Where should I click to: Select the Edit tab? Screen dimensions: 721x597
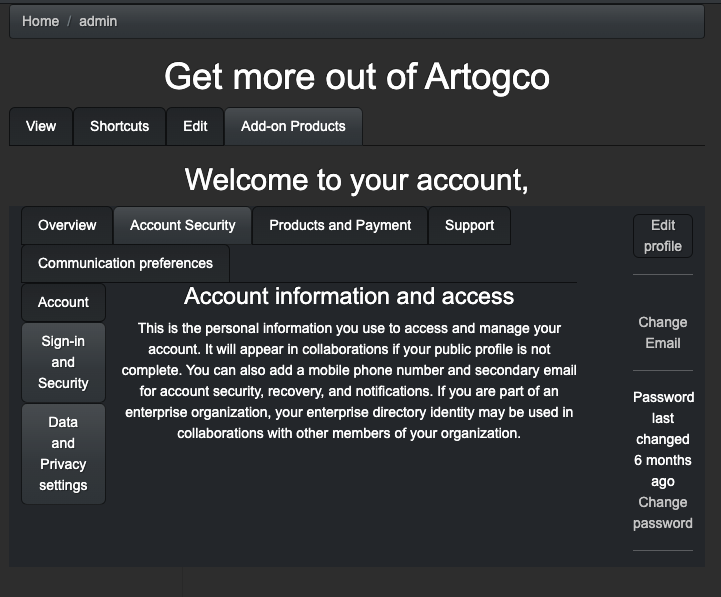click(195, 126)
